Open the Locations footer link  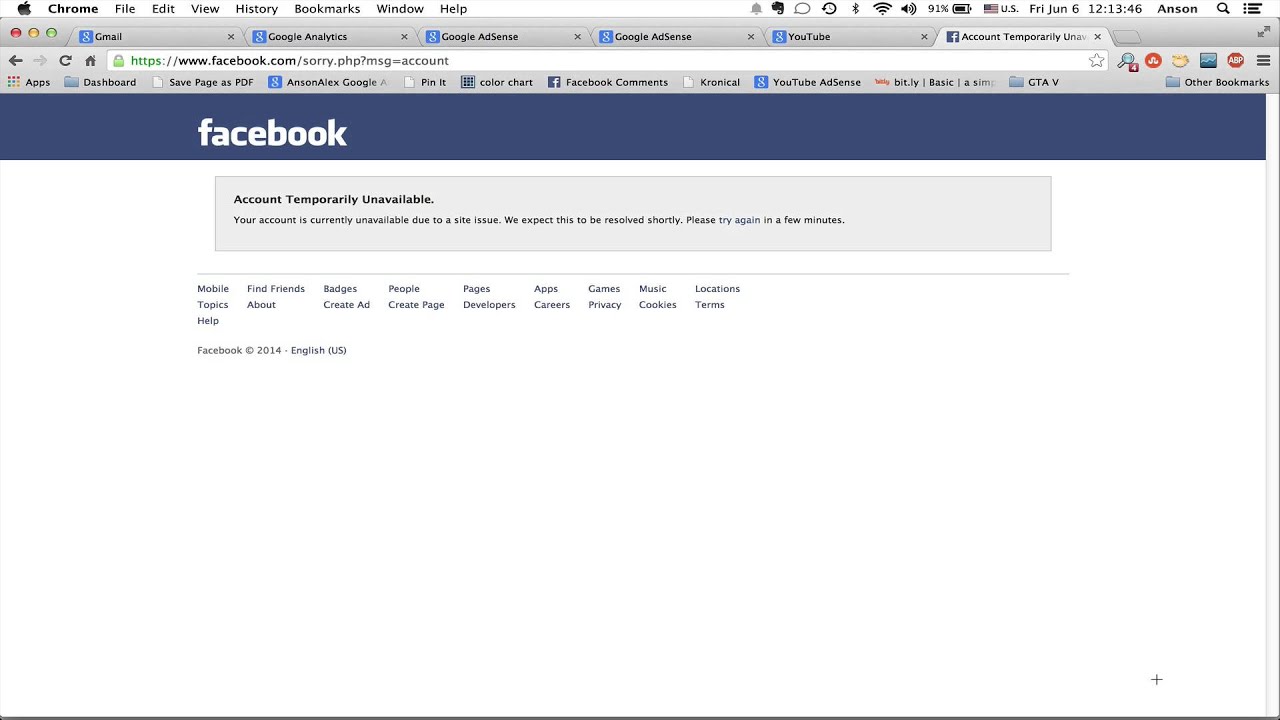click(717, 289)
